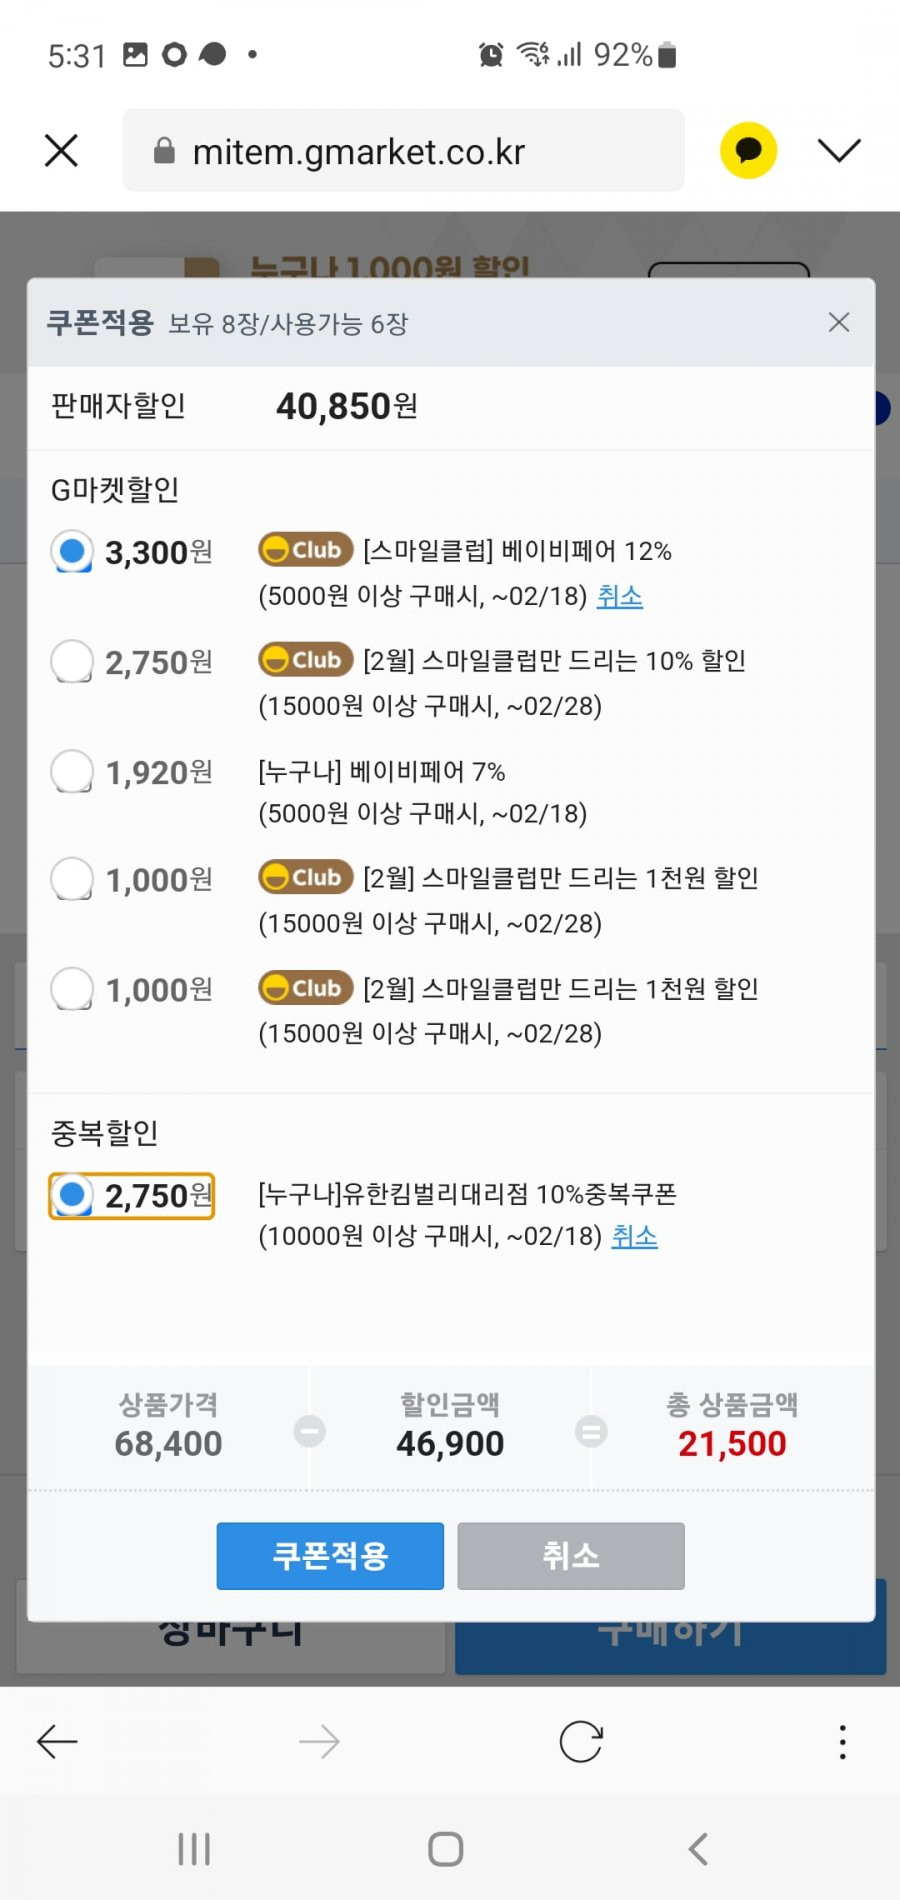Tap the gray 취소 button
This screenshot has height=1900, width=900.
[571, 1556]
